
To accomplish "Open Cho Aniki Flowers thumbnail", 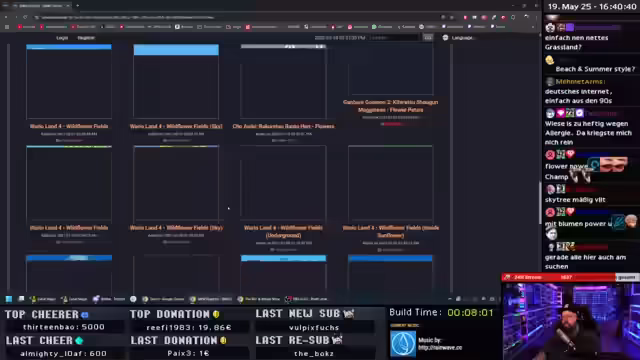I will pos(283,82).
